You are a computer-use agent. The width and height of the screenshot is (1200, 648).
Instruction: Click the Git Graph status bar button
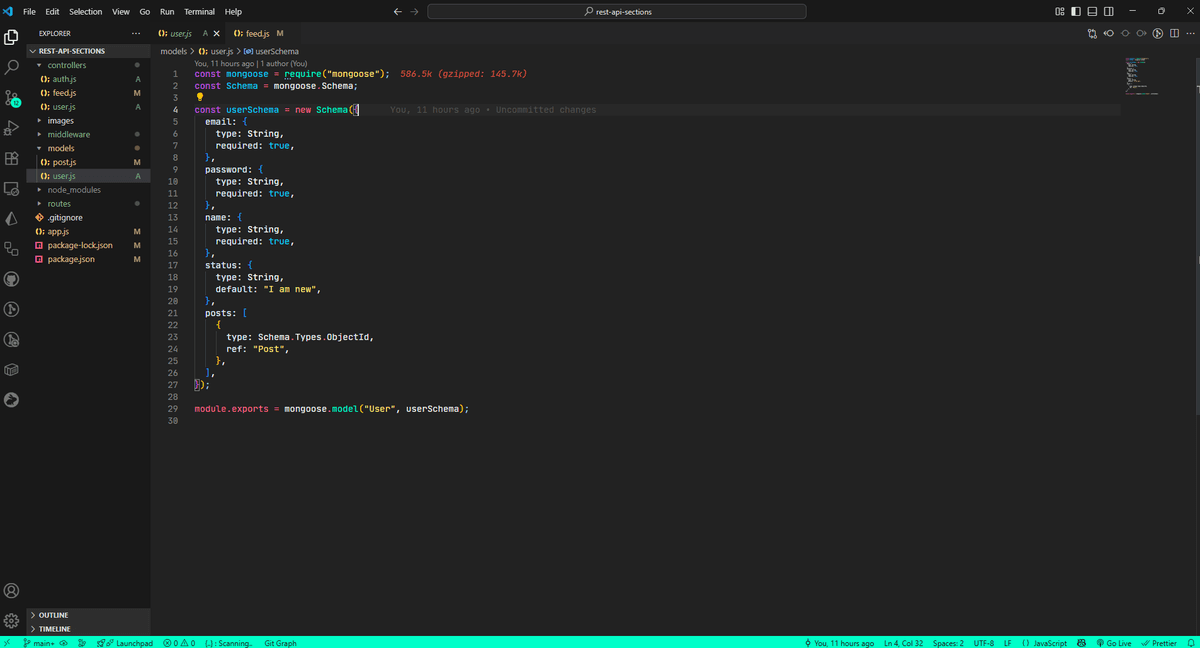[x=280, y=643]
